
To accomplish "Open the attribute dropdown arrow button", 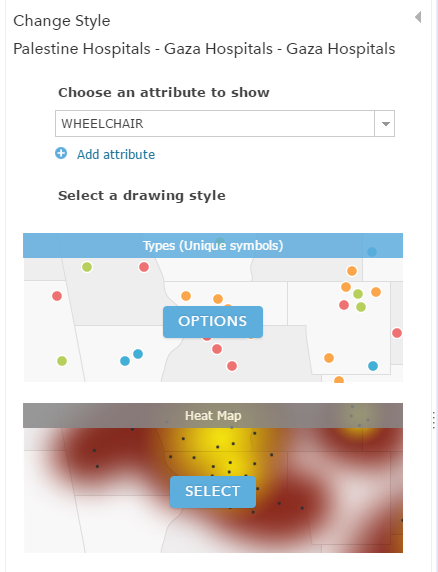I will point(385,124).
